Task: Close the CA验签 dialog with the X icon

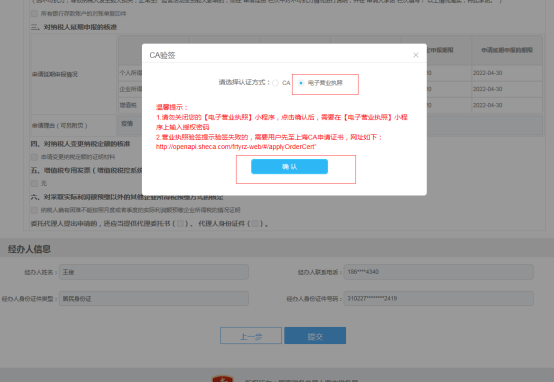Action: [x=416, y=55]
